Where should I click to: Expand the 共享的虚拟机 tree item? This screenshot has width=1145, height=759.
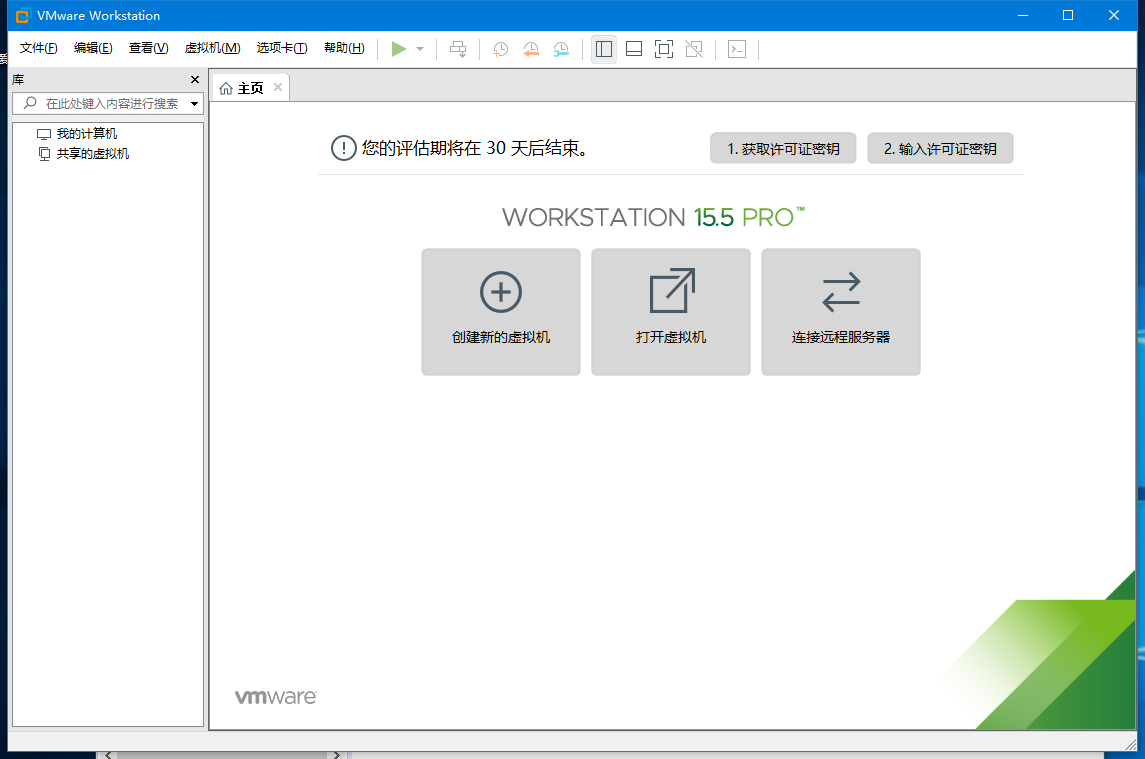(x=77, y=153)
